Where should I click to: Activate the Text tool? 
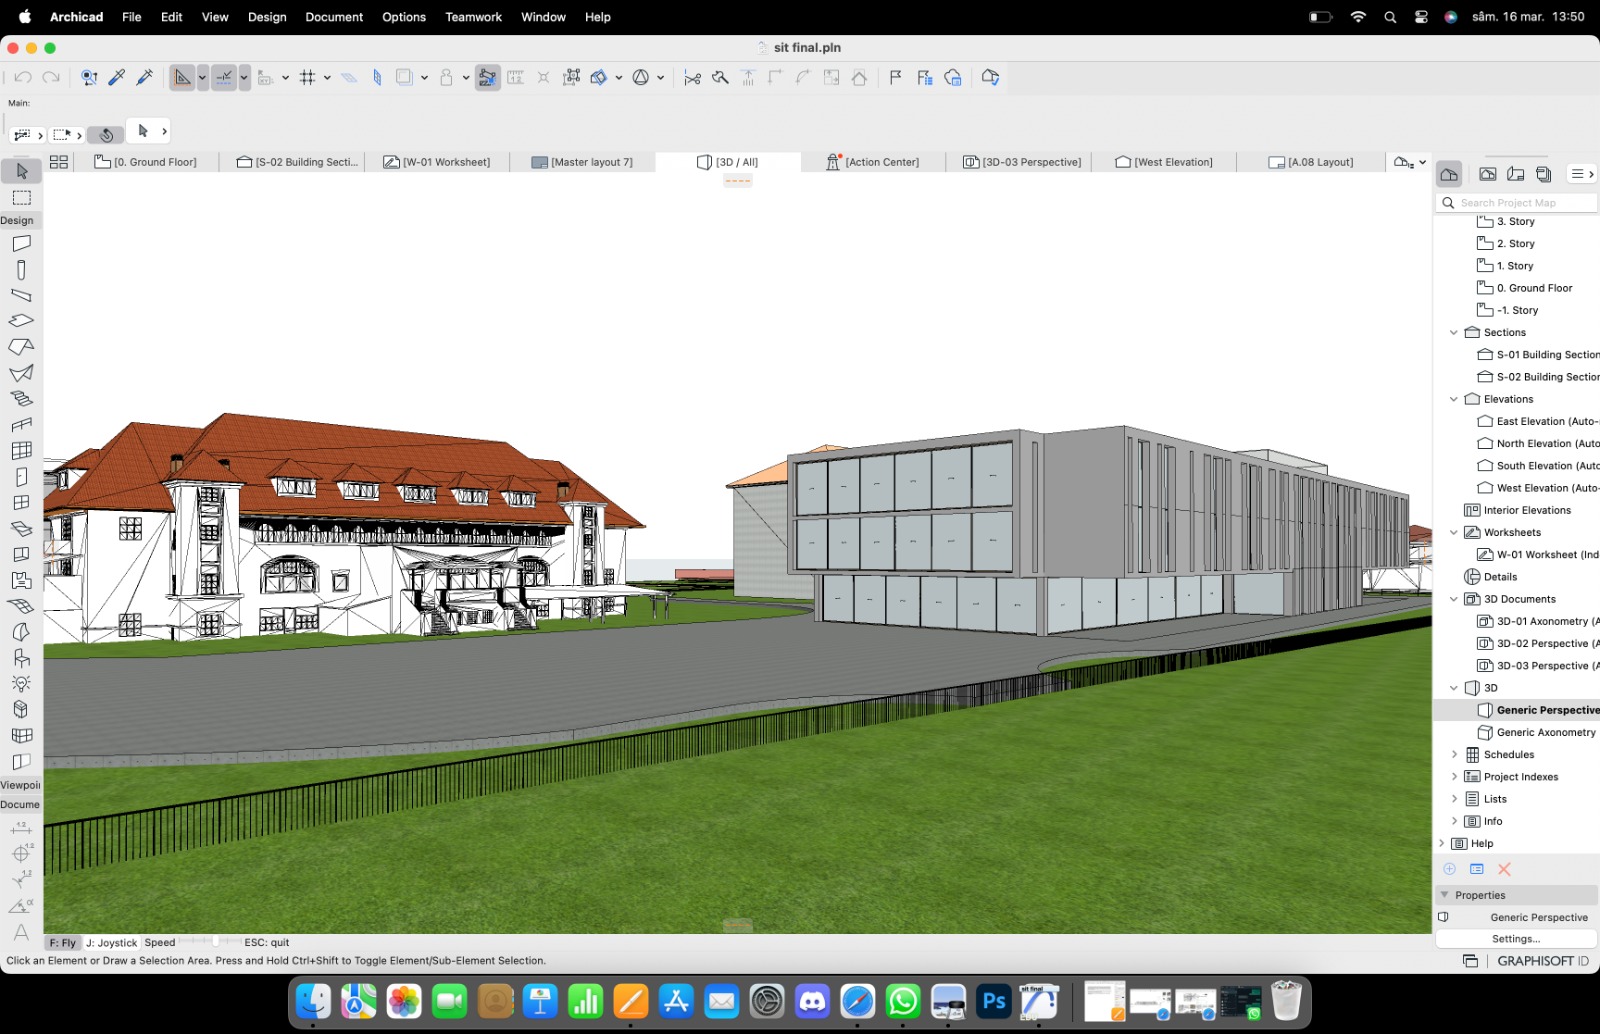[21, 932]
